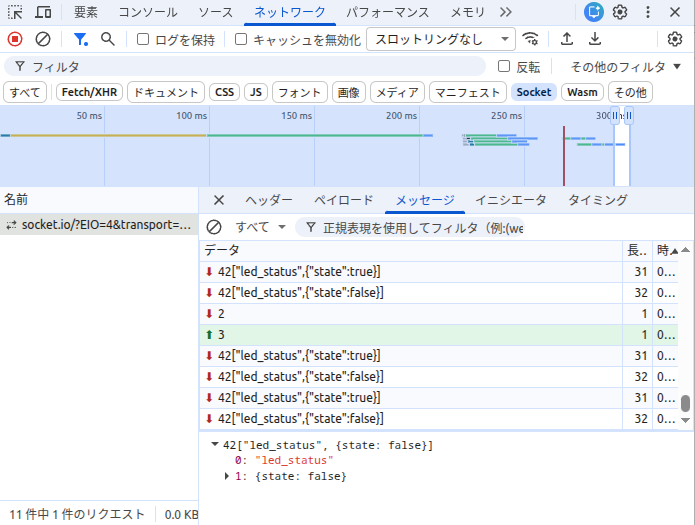Open the パフォーマンス tab
The width and height of the screenshot is (695, 525).
[x=388, y=12]
